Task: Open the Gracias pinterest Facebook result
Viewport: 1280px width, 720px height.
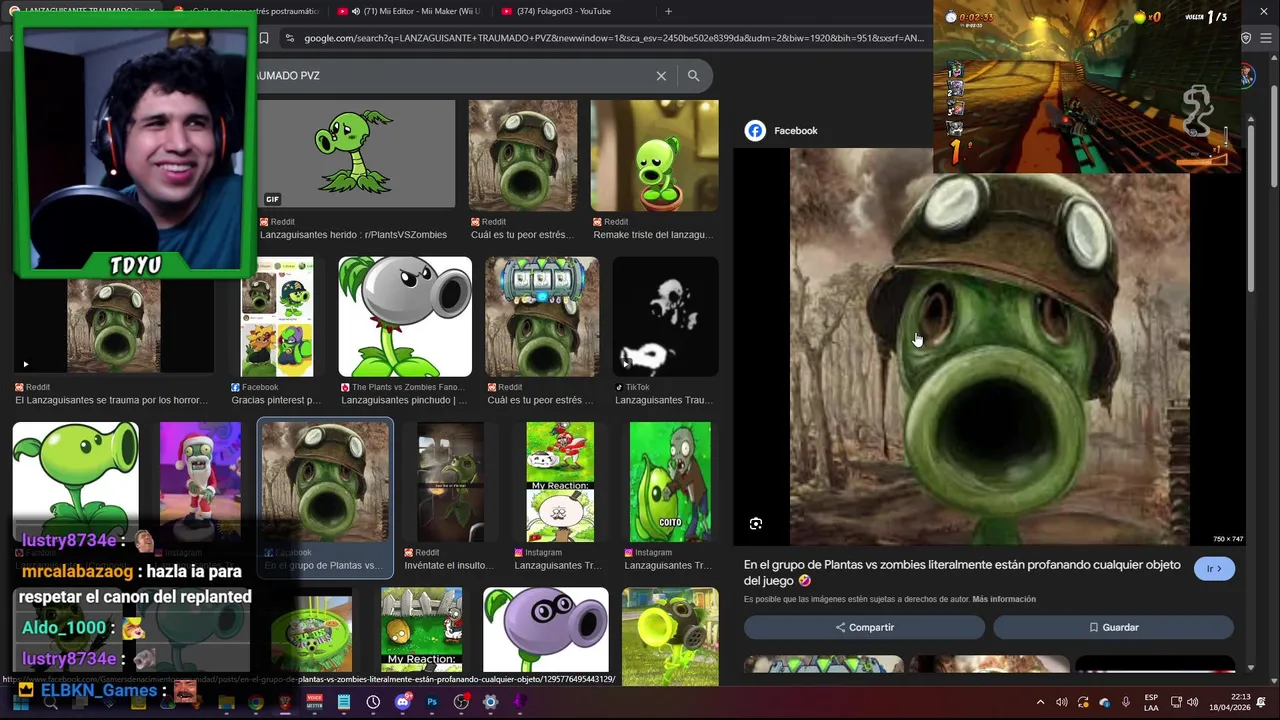Action: point(277,316)
